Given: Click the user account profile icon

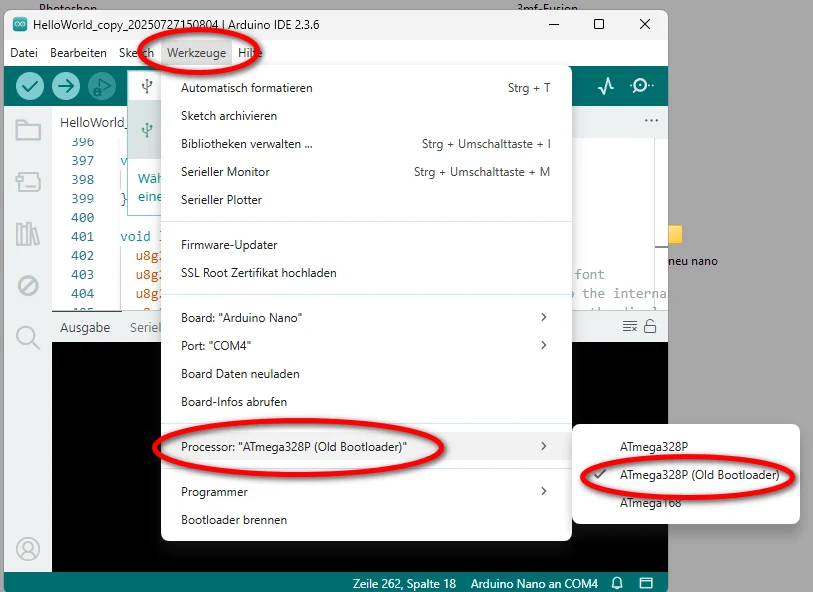Looking at the screenshot, I should [x=28, y=549].
